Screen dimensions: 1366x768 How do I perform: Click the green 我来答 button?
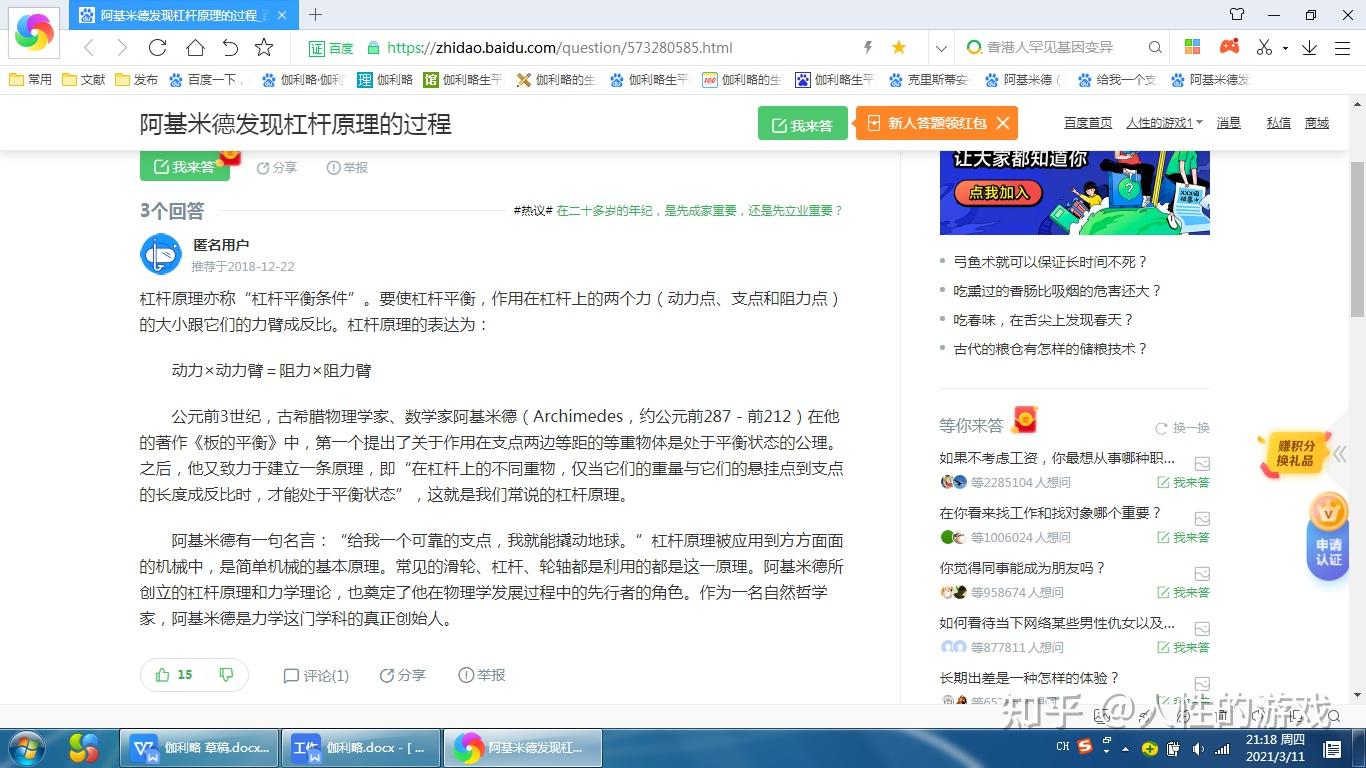(x=802, y=122)
